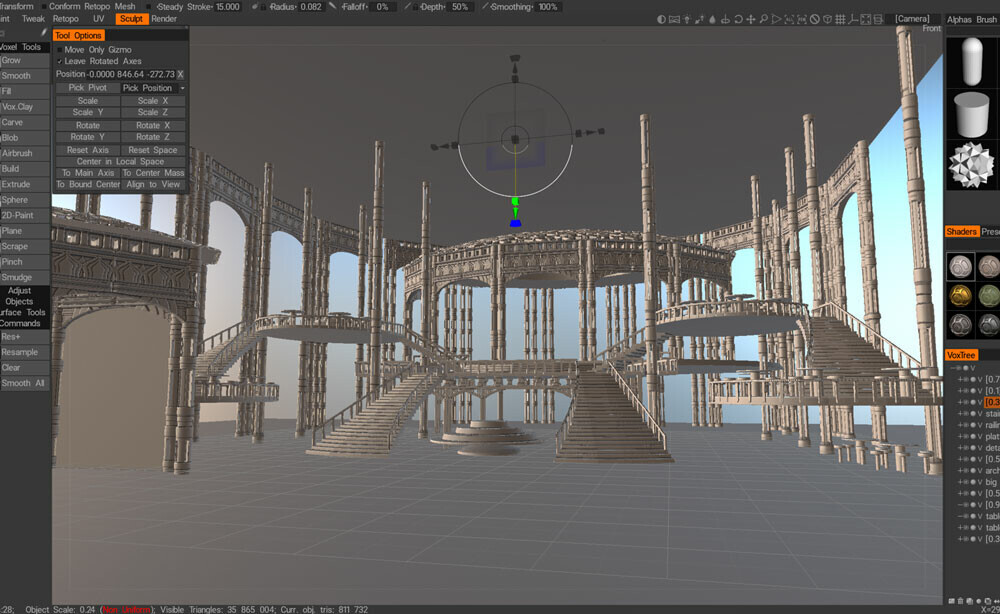Click the rotate-around-axis camera icon
Image resolution: width=1000 pixels, height=614 pixels.
pyautogui.click(x=725, y=20)
